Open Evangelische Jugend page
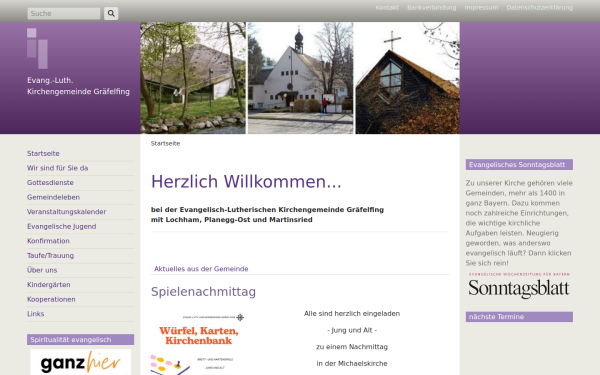The image size is (600, 375). coord(62,226)
